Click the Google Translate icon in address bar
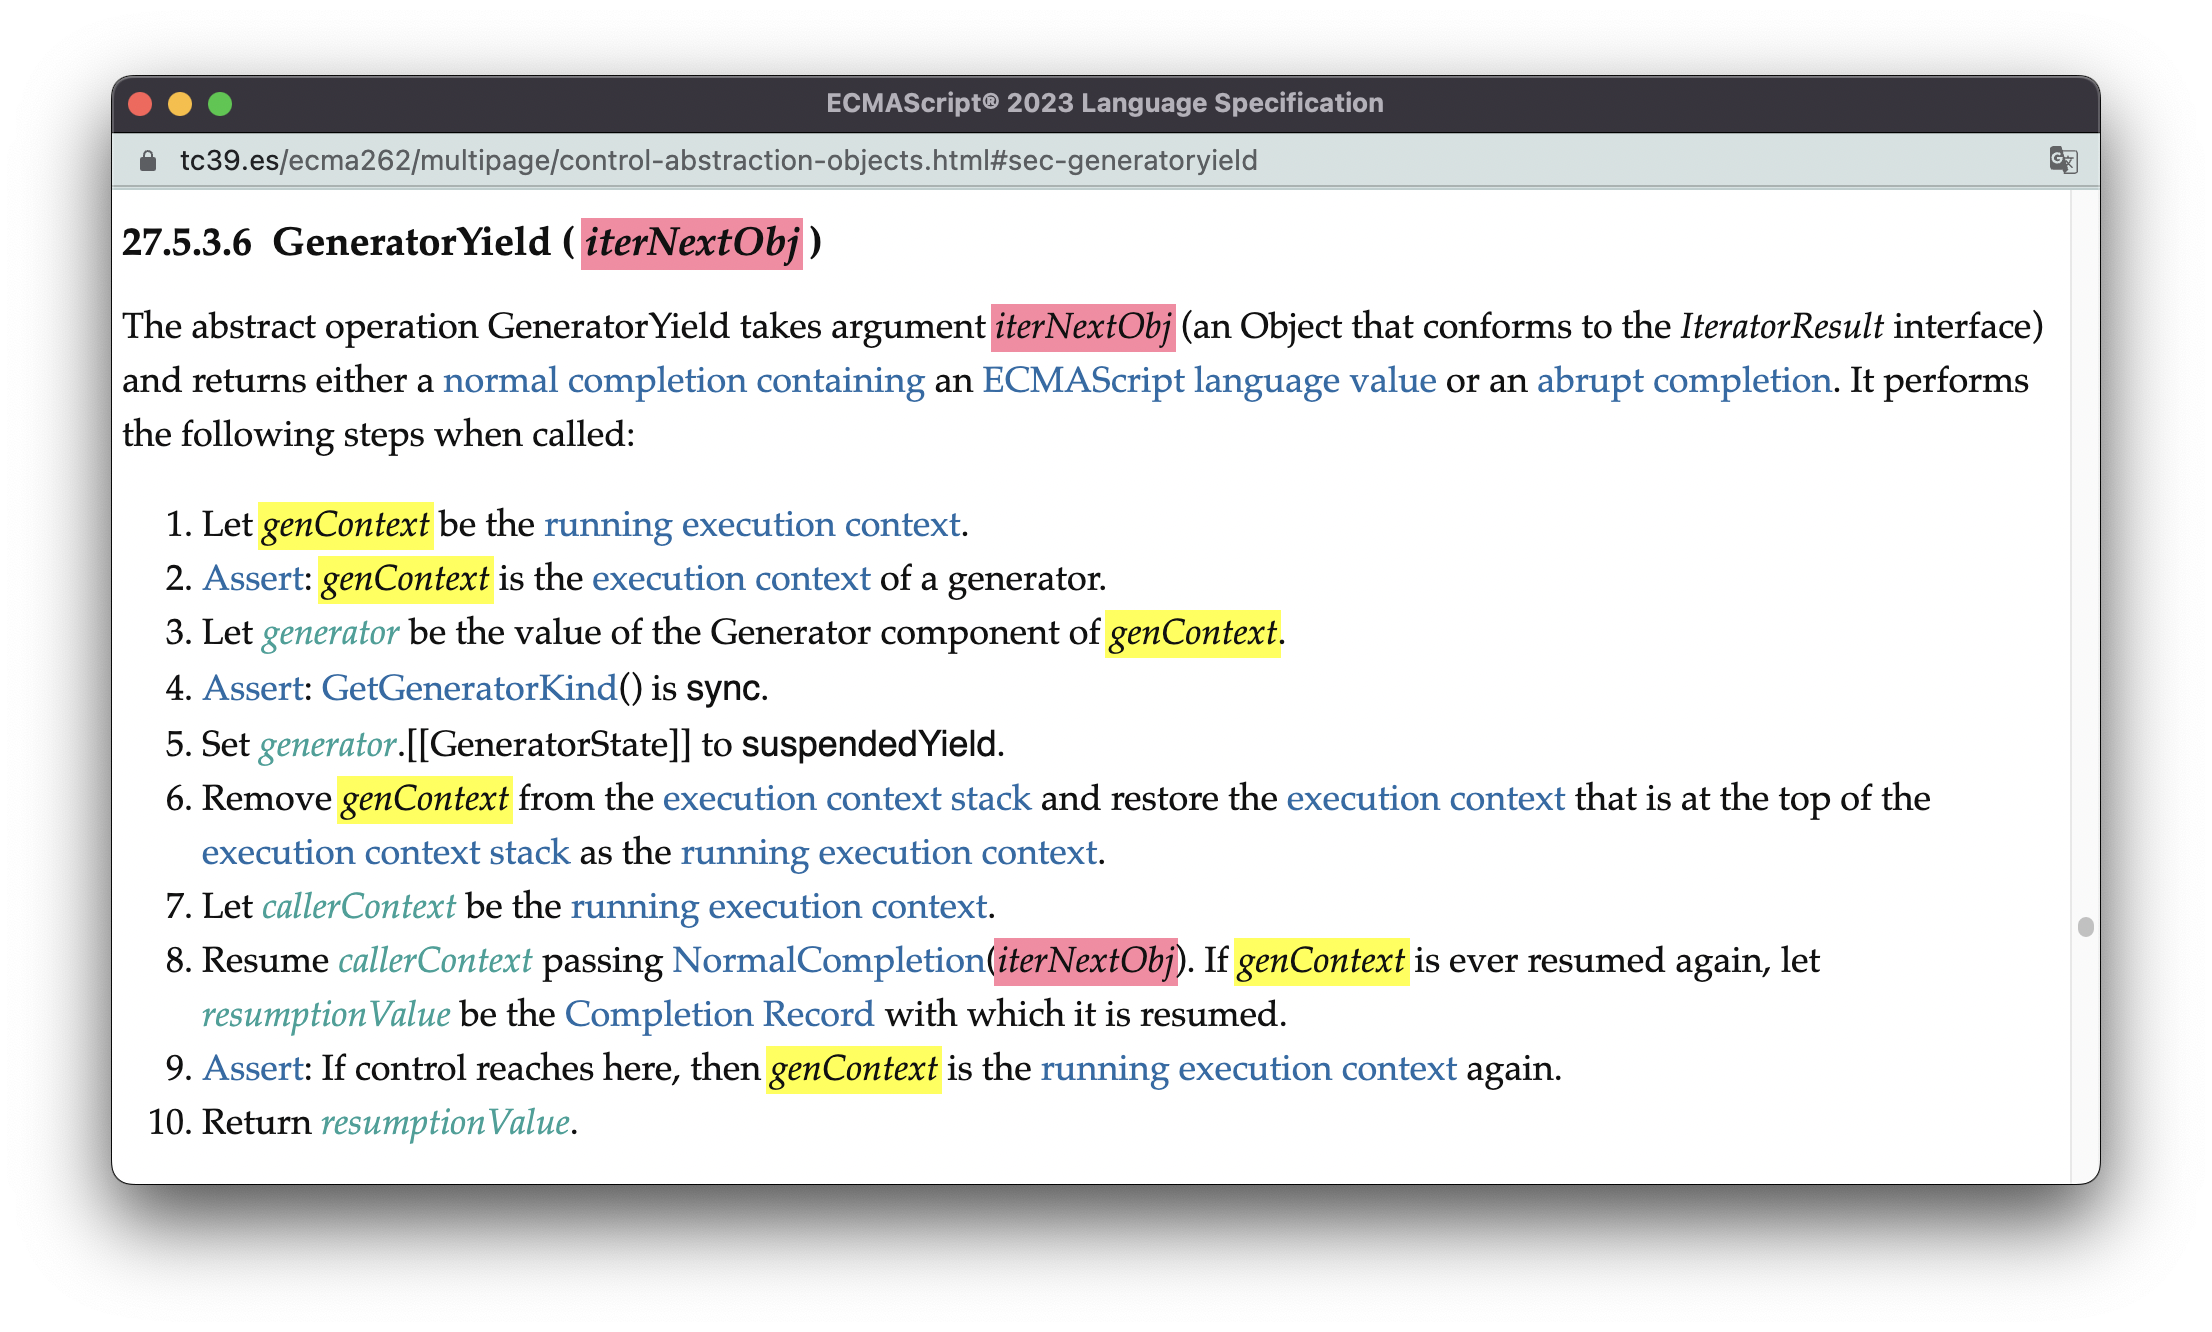Image resolution: width=2212 pixels, height=1332 pixels. tap(2063, 160)
